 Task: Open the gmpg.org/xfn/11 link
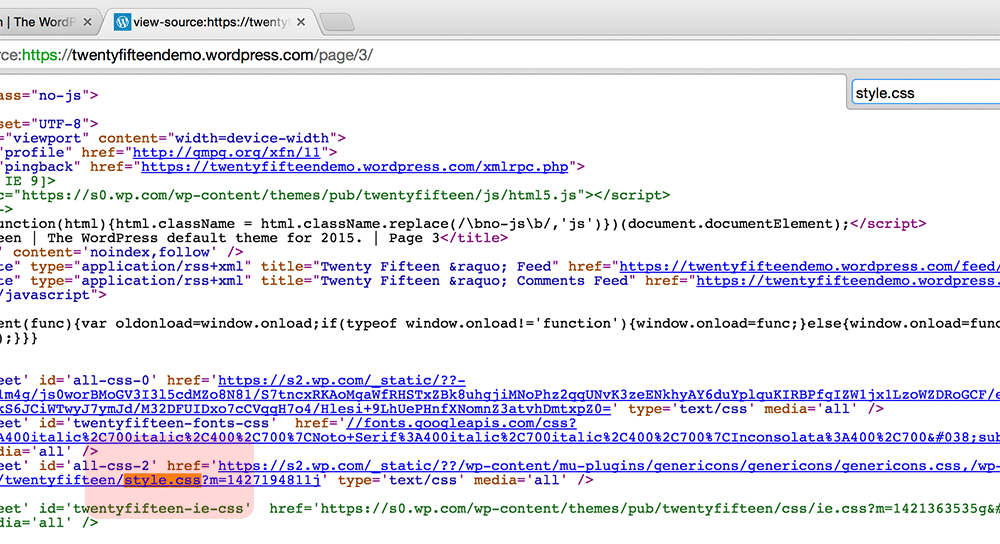click(x=226, y=152)
